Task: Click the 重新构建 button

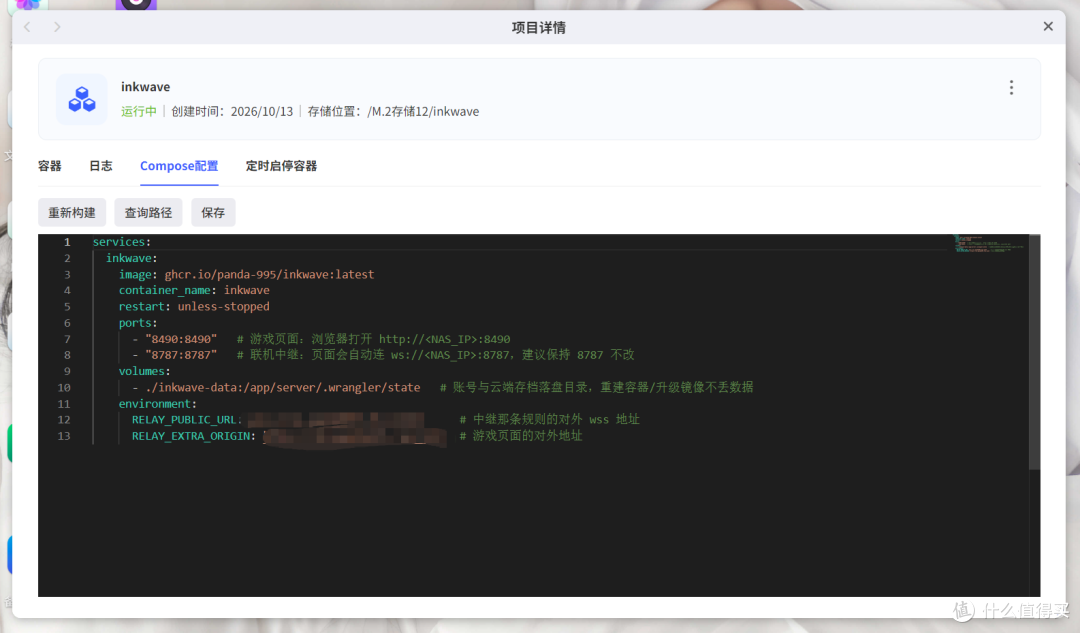Action: point(72,213)
